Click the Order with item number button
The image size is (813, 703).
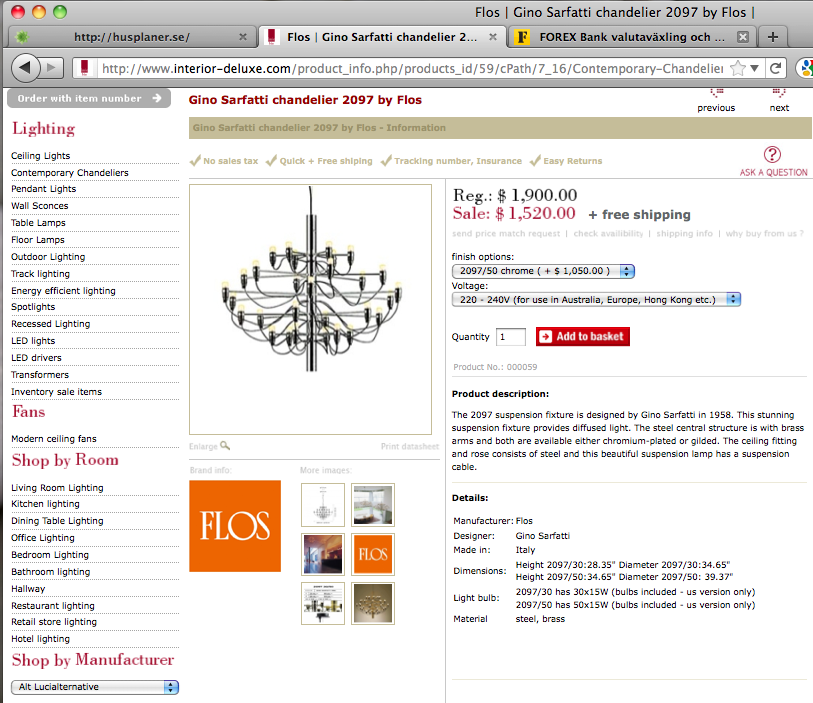pos(89,99)
